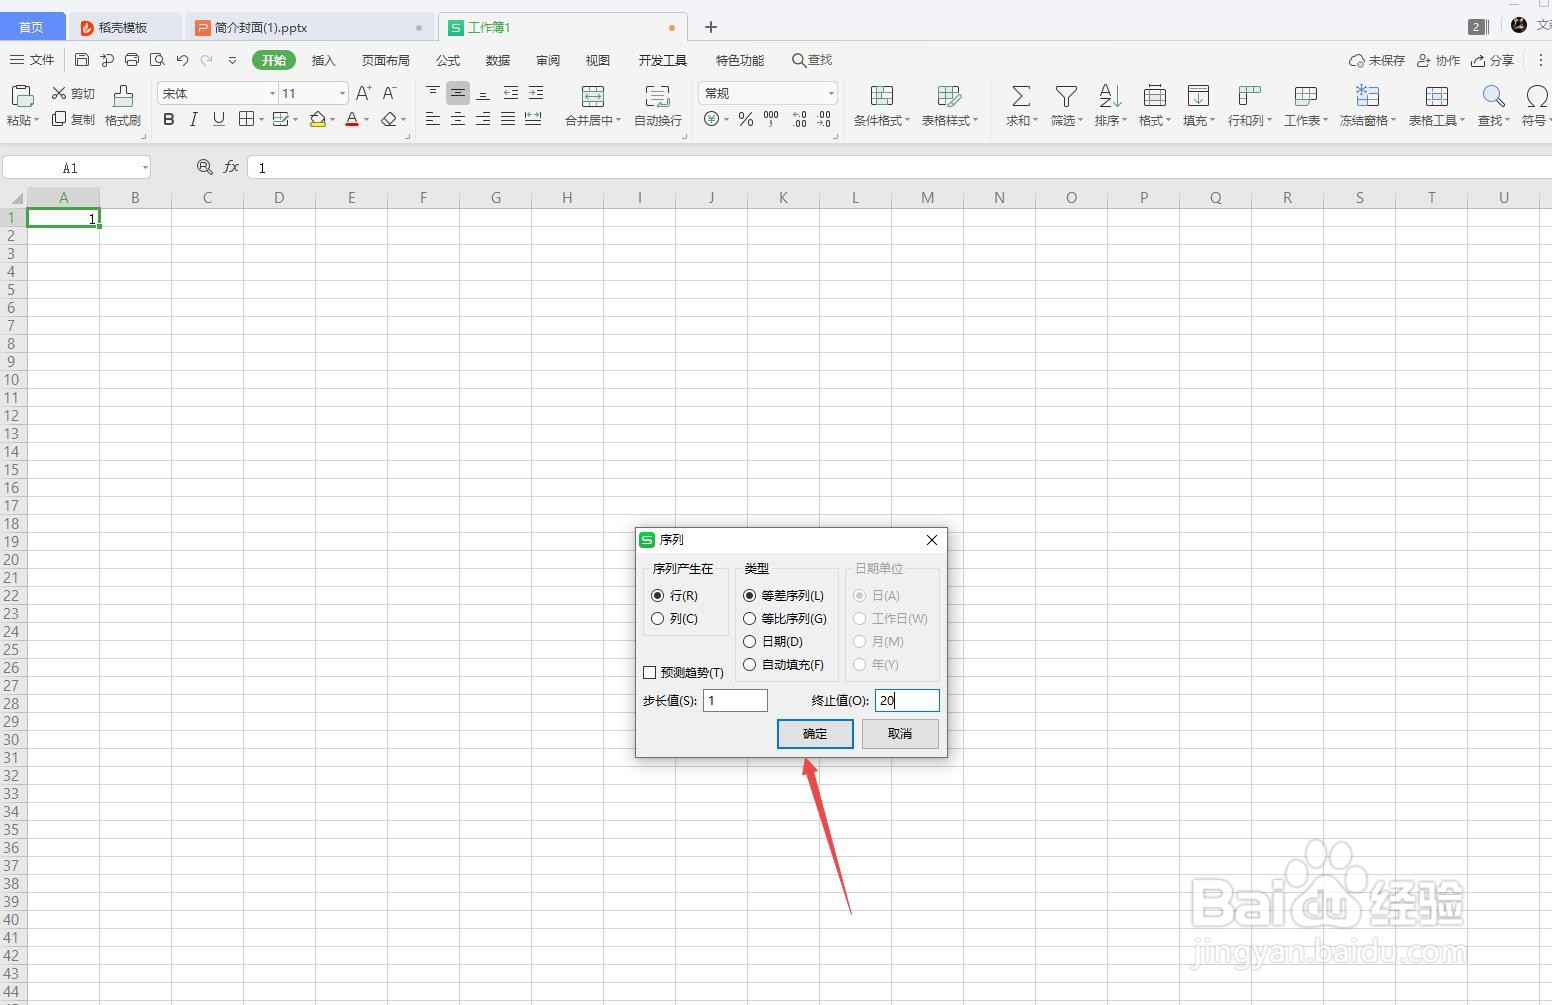This screenshot has height=1005, width=1552.
Task: Choose 自动填充(F) series type
Action: tap(749, 664)
